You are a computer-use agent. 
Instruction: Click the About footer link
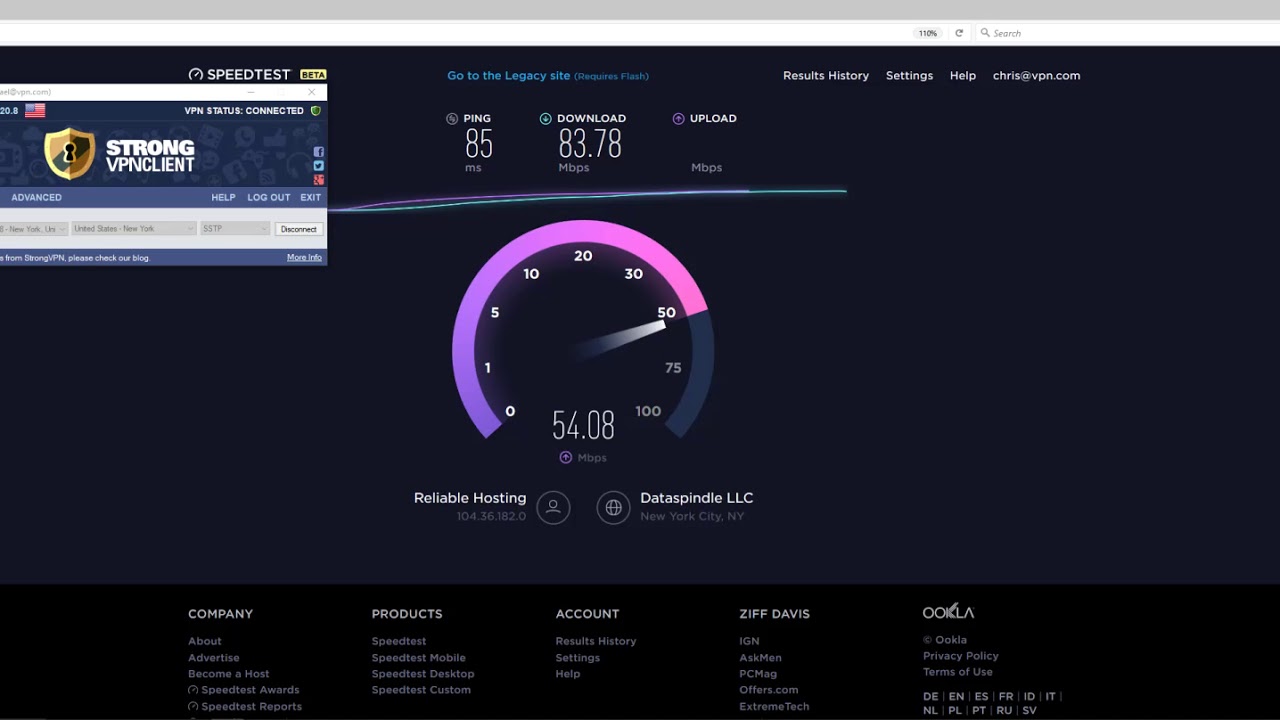tap(205, 641)
